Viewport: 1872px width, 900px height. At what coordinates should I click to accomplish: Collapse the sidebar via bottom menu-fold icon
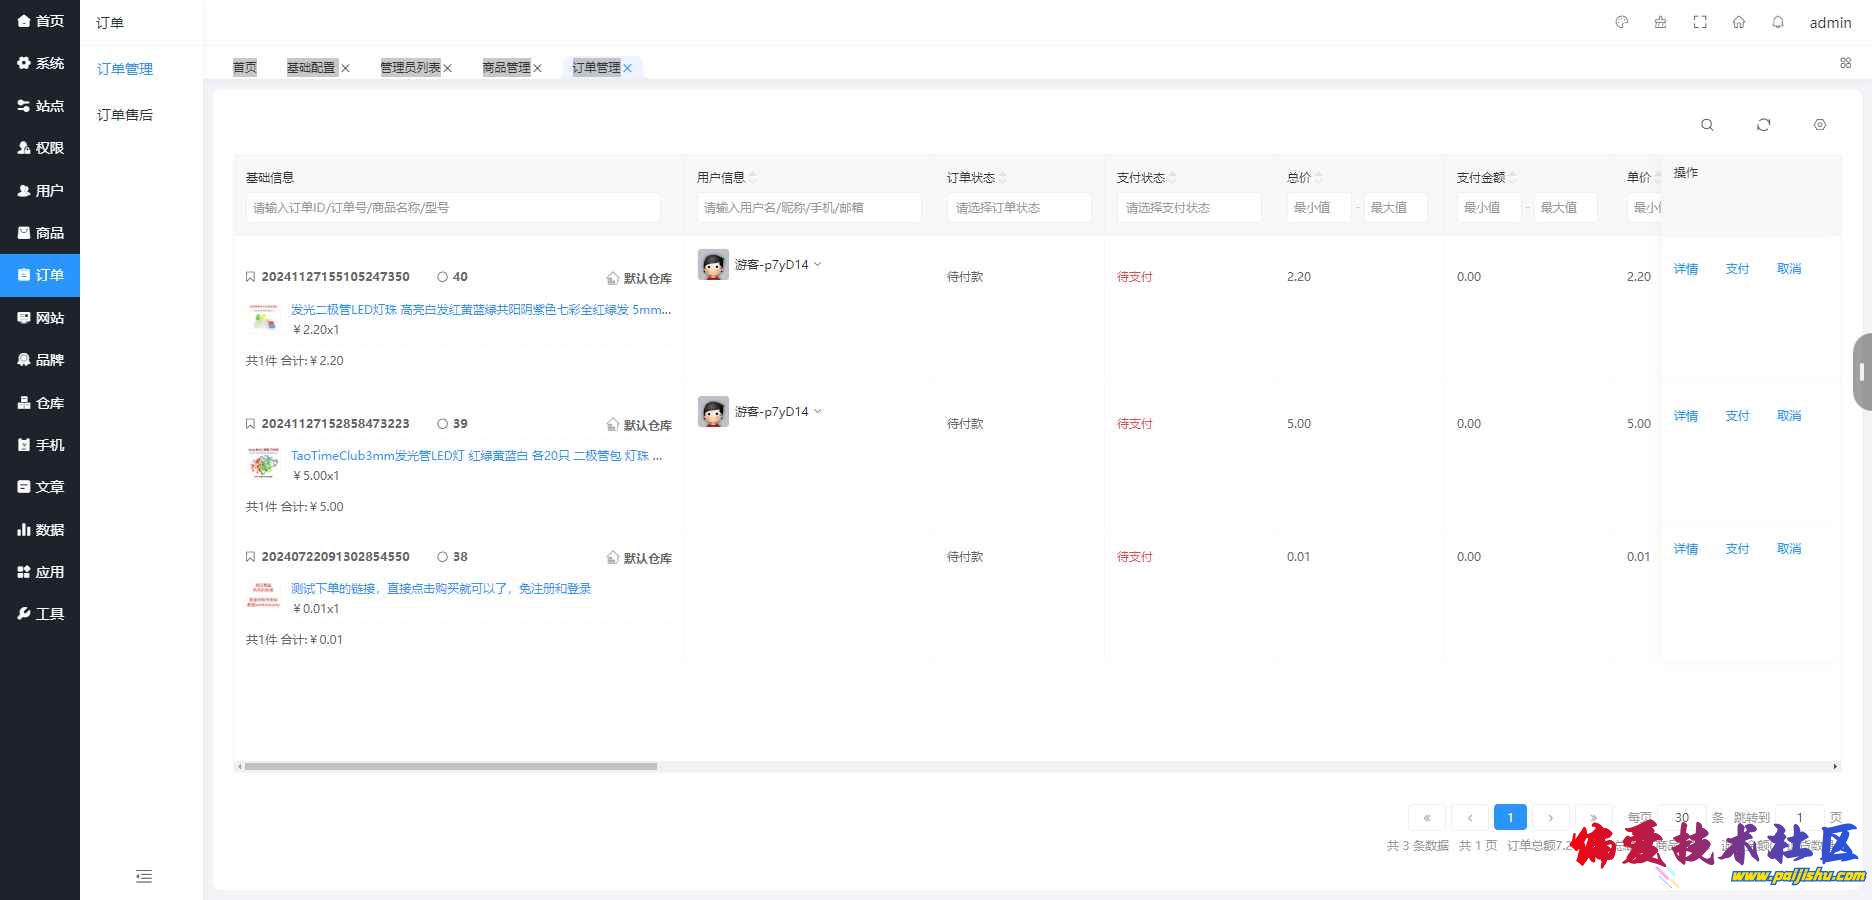point(144,877)
